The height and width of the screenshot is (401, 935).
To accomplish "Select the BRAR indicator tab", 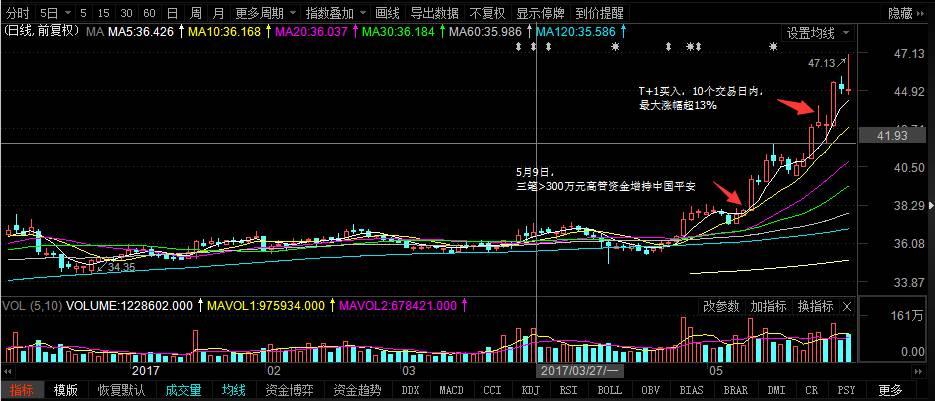I will [735, 390].
